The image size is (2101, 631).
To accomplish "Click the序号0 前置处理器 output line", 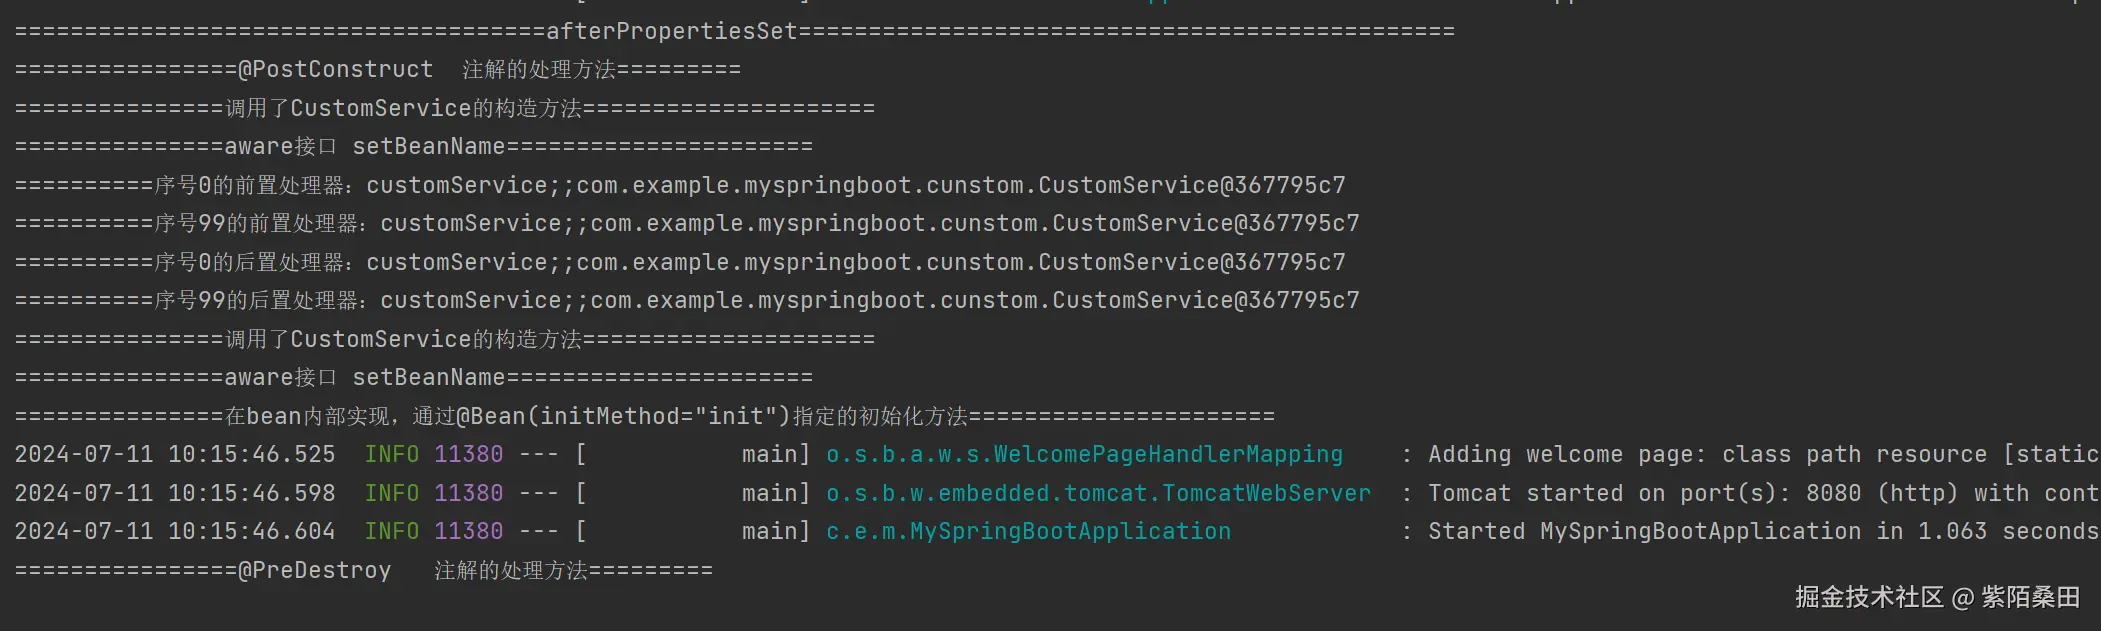I will pyautogui.click(x=680, y=185).
